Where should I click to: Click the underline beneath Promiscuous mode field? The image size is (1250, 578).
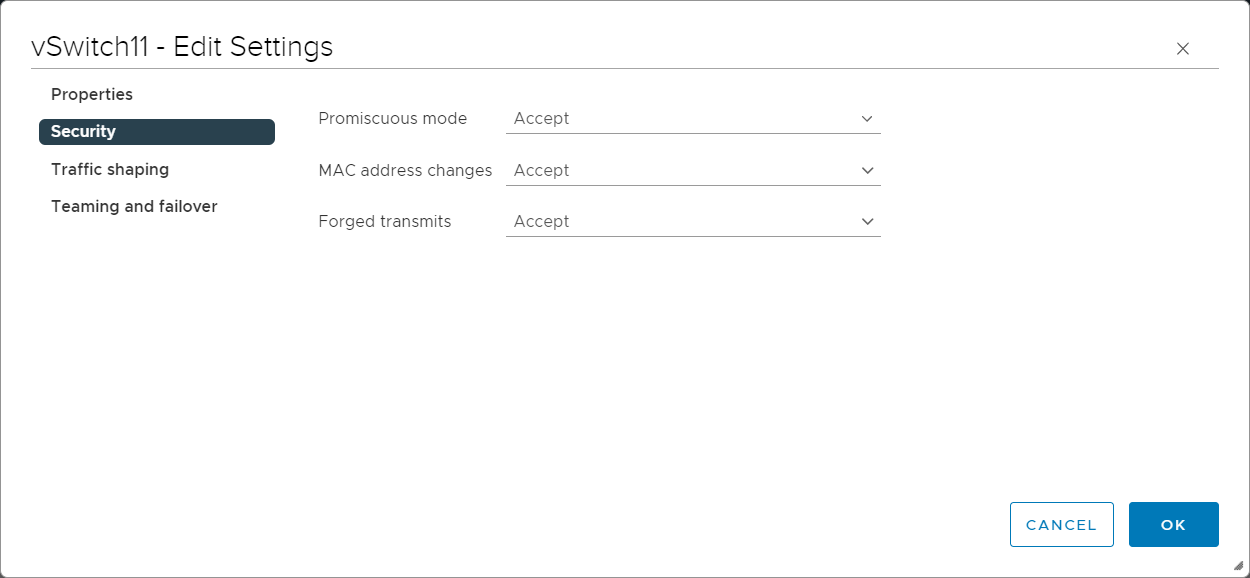coord(693,133)
